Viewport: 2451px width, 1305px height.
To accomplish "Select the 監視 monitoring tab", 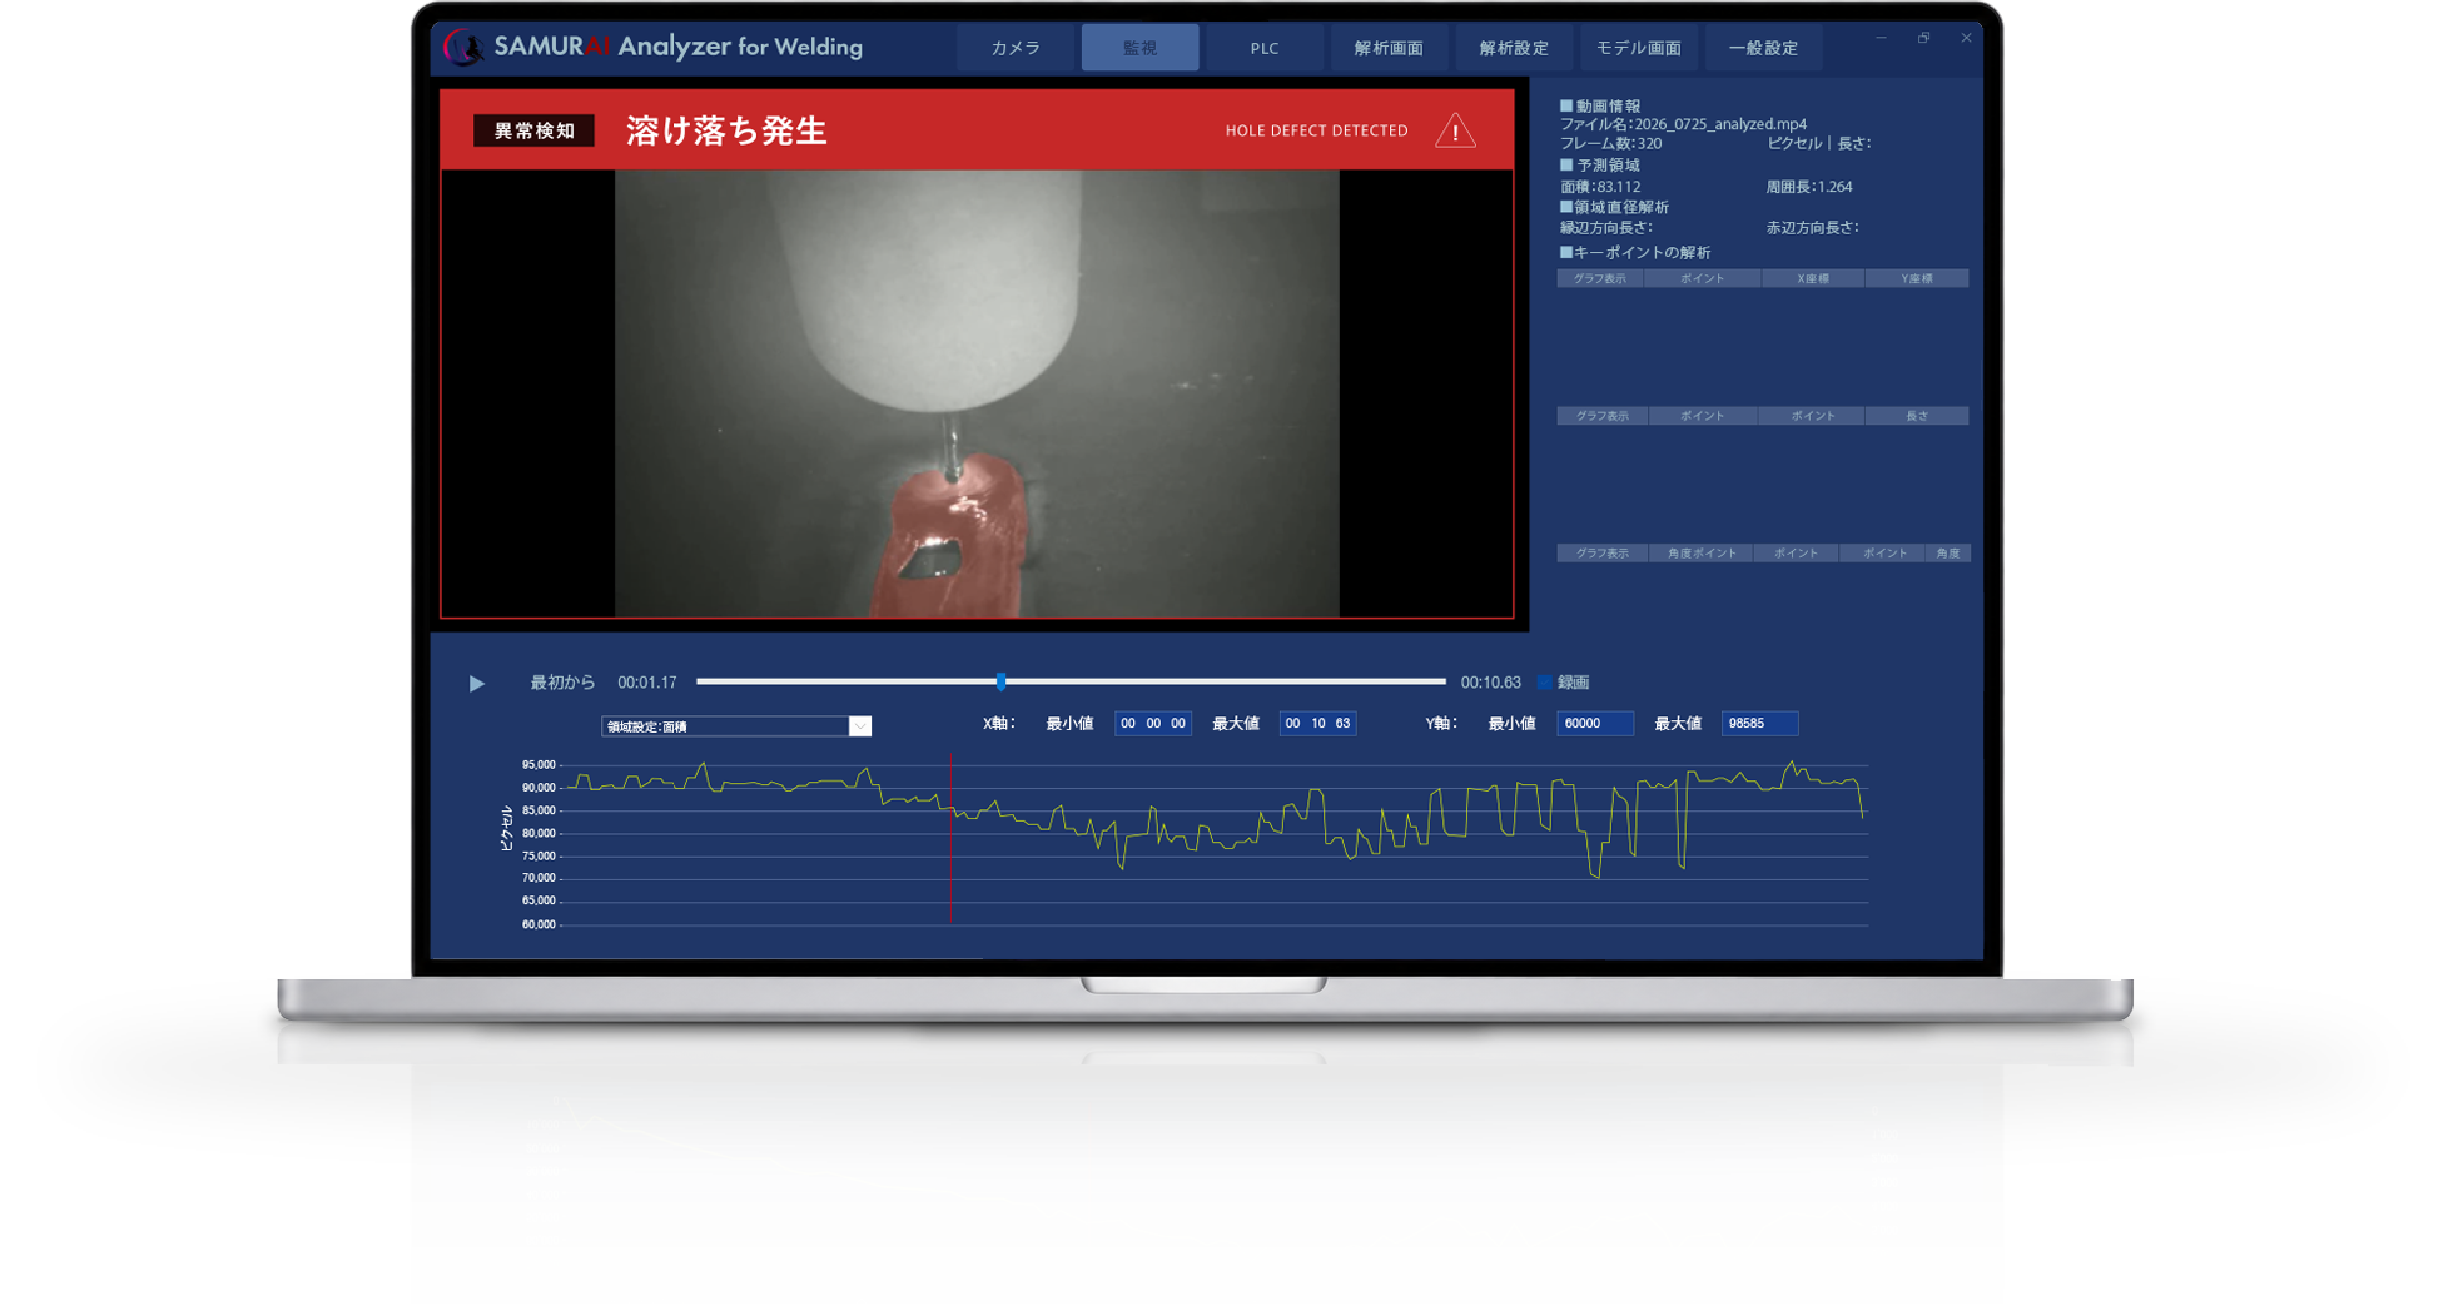I will [x=1140, y=48].
